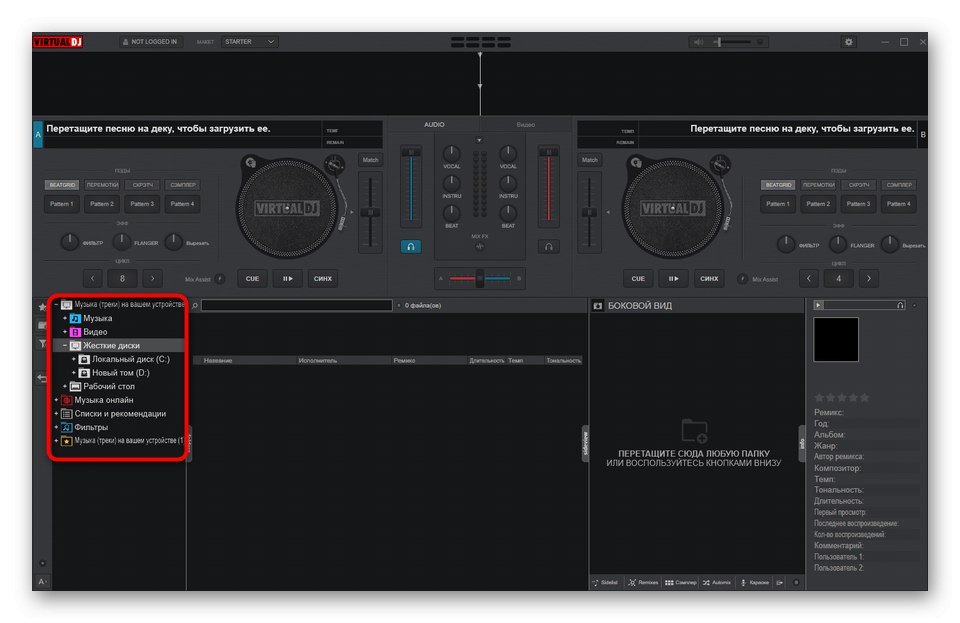
Task: Click the album cover thumbnail in the info panel
Action: click(x=836, y=340)
